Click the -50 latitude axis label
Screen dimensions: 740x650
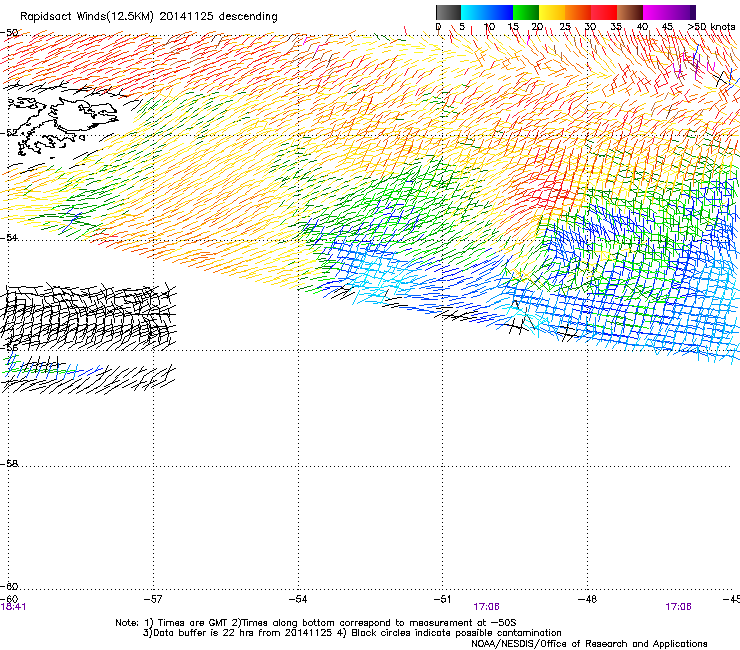(9, 33)
